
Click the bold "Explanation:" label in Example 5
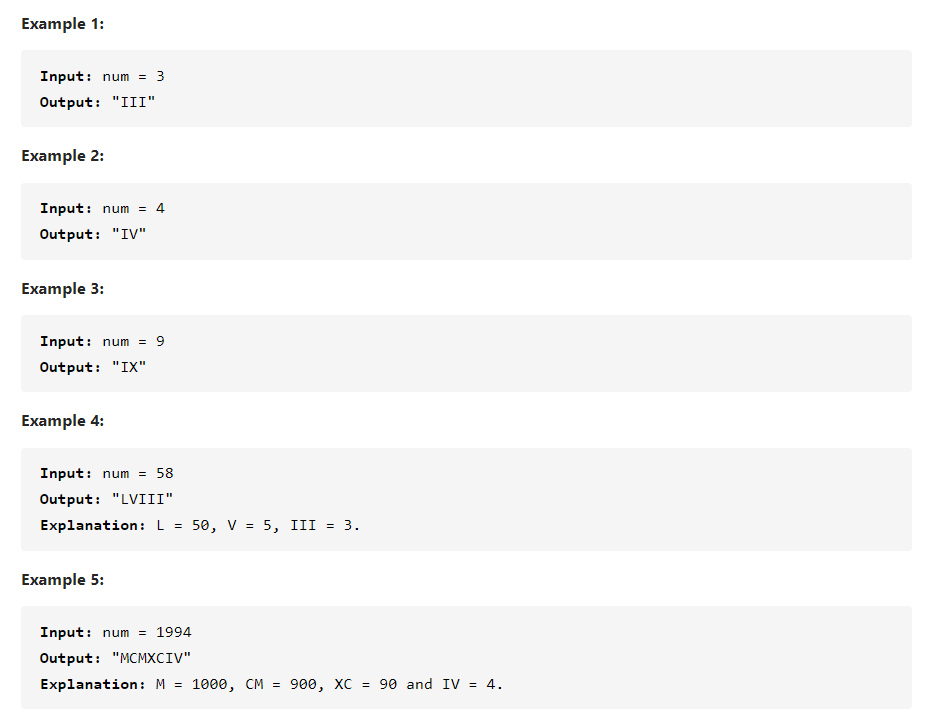point(93,684)
